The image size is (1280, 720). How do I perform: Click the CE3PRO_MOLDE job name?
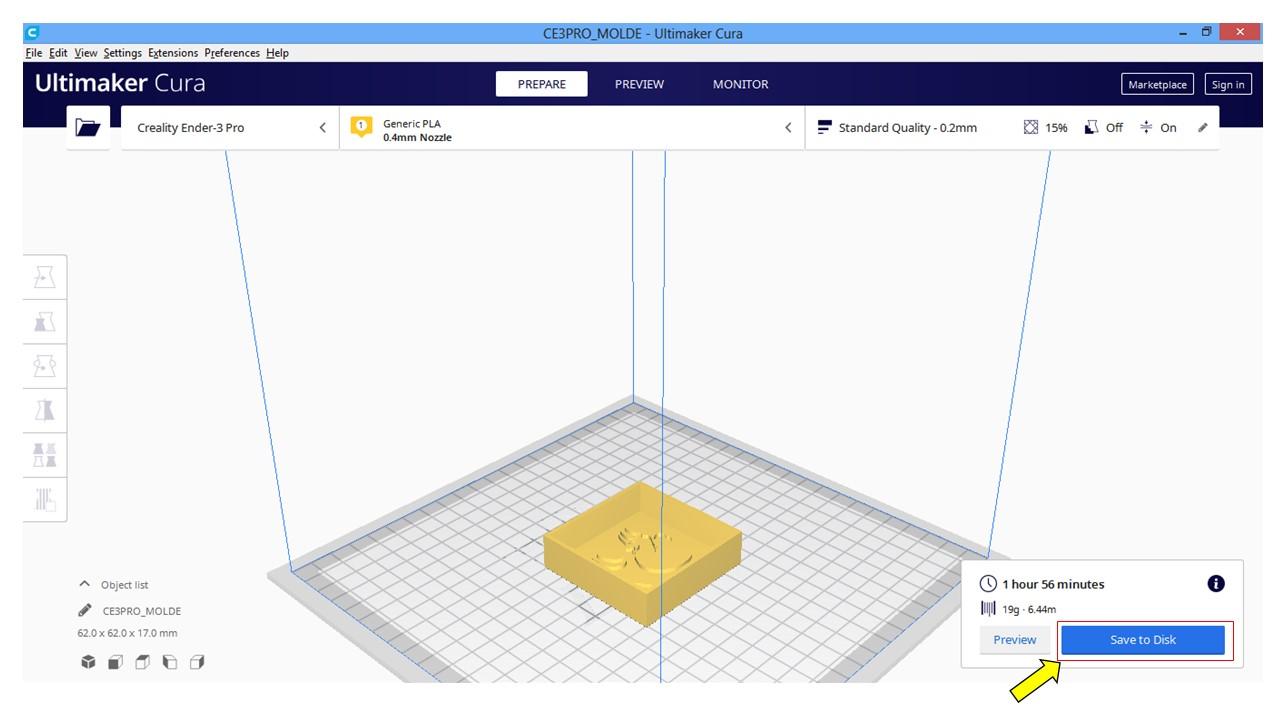[x=142, y=611]
